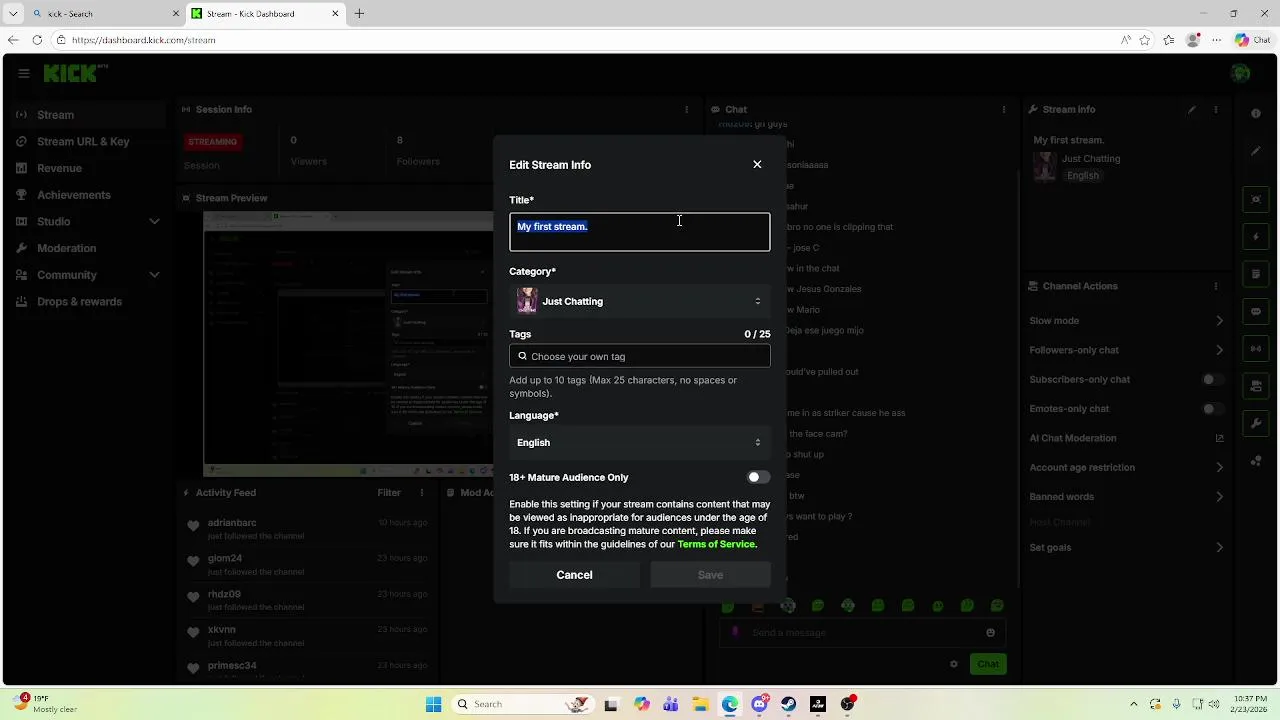Open the hamburger menu beside Kick logo

click(23, 73)
